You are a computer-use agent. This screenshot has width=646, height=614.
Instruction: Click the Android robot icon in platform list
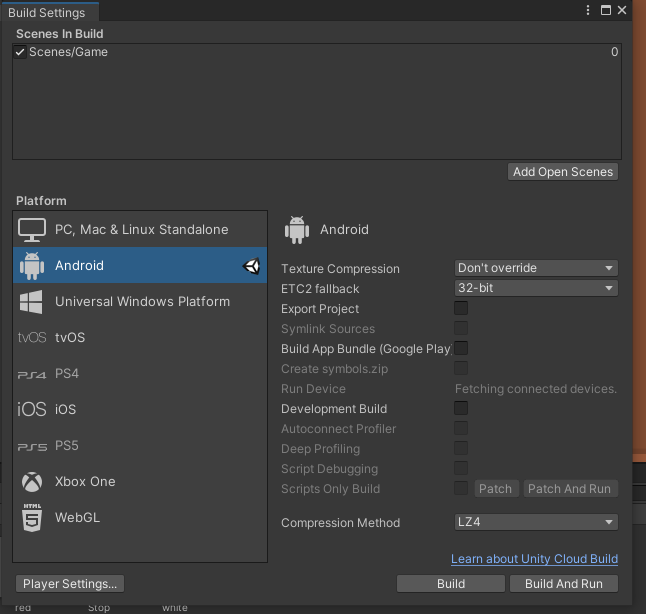(32, 266)
